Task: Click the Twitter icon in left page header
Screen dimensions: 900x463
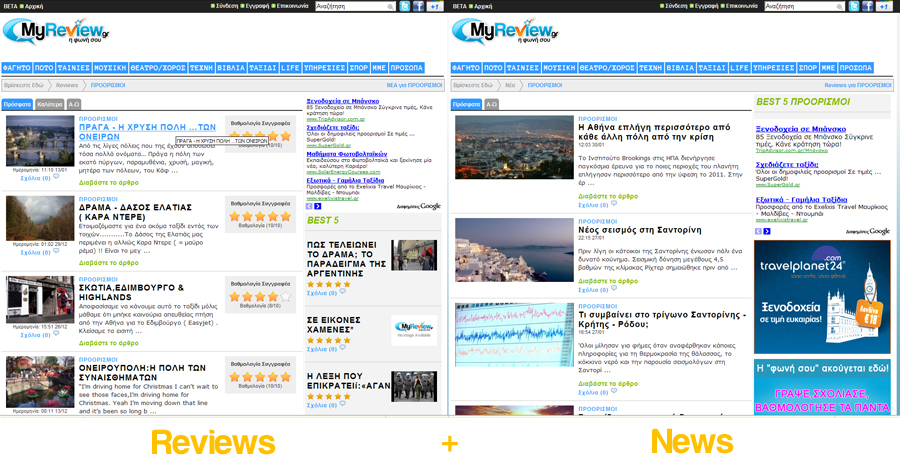Action: pos(405,6)
